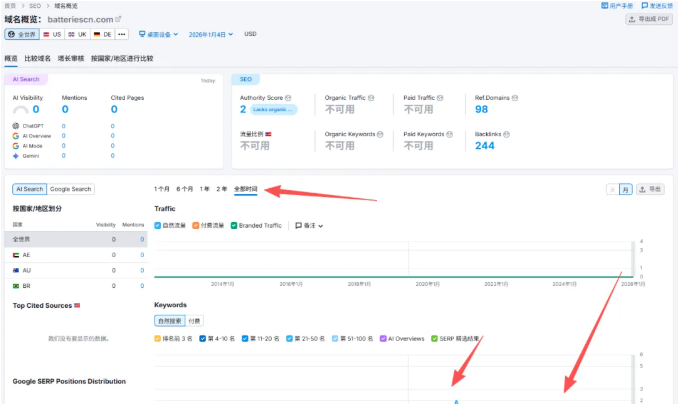This screenshot has width=683, height=404.
Task: Expand the 备注 notes dropdown
Action: 309,225
